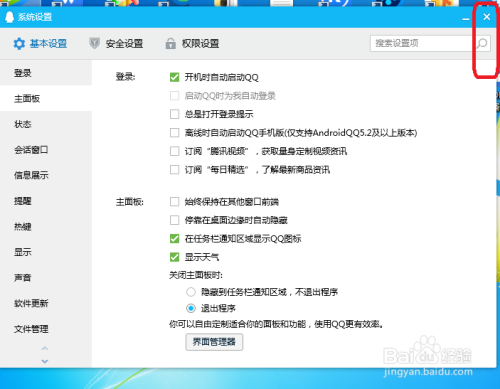Enable 停靠在桌面边缘时自动隐藏
This screenshot has width=500, height=389.
click(x=174, y=220)
